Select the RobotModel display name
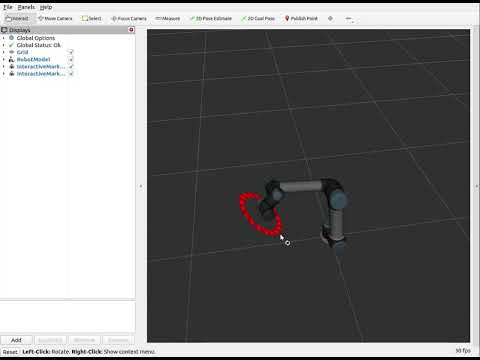 coord(33,59)
